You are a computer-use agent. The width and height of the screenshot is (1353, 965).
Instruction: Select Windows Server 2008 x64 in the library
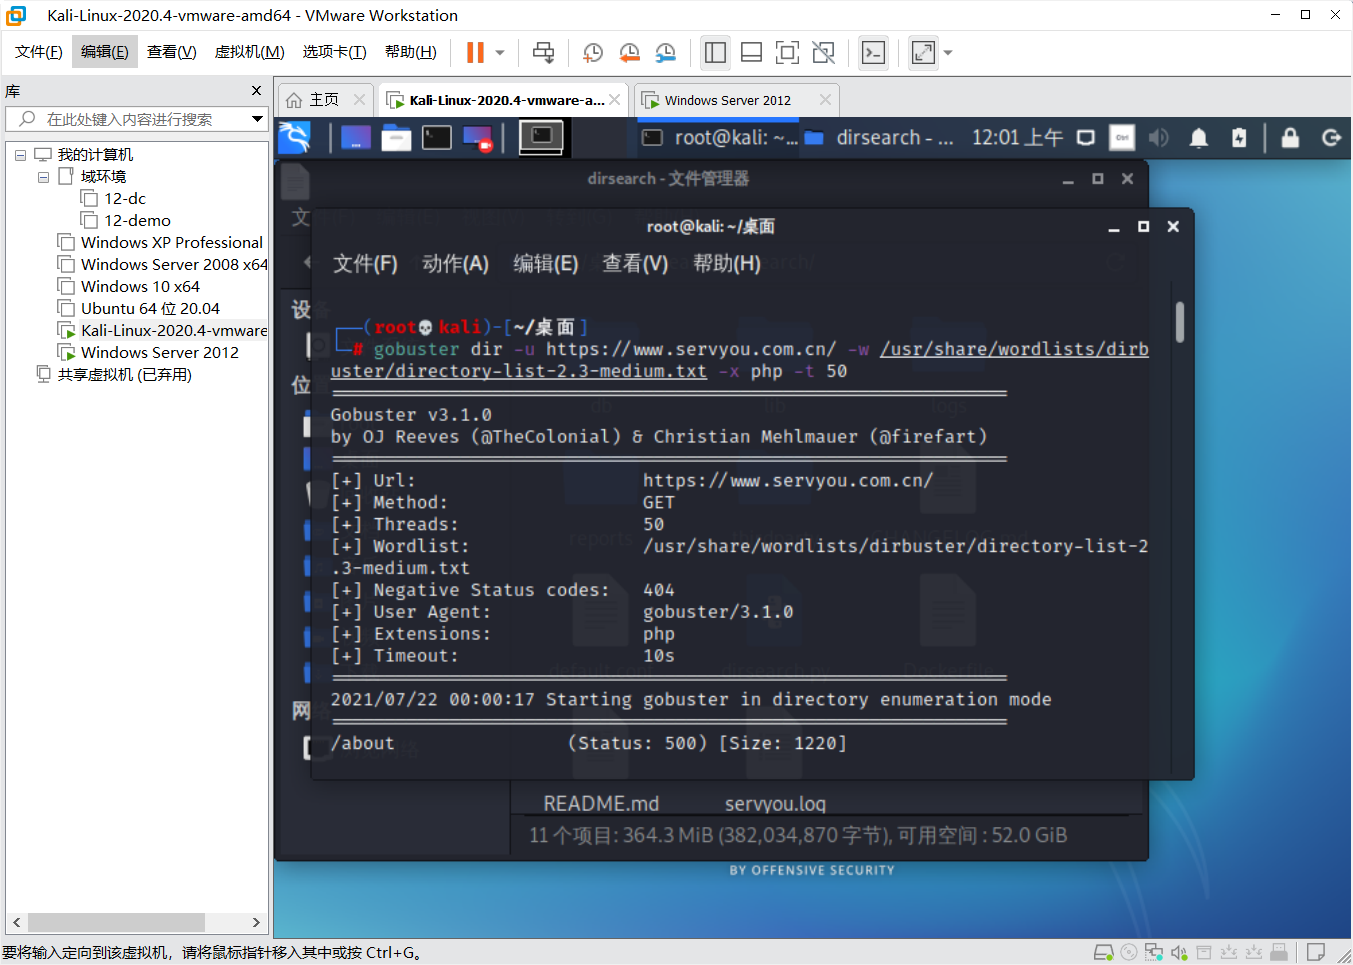[x=173, y=264]
